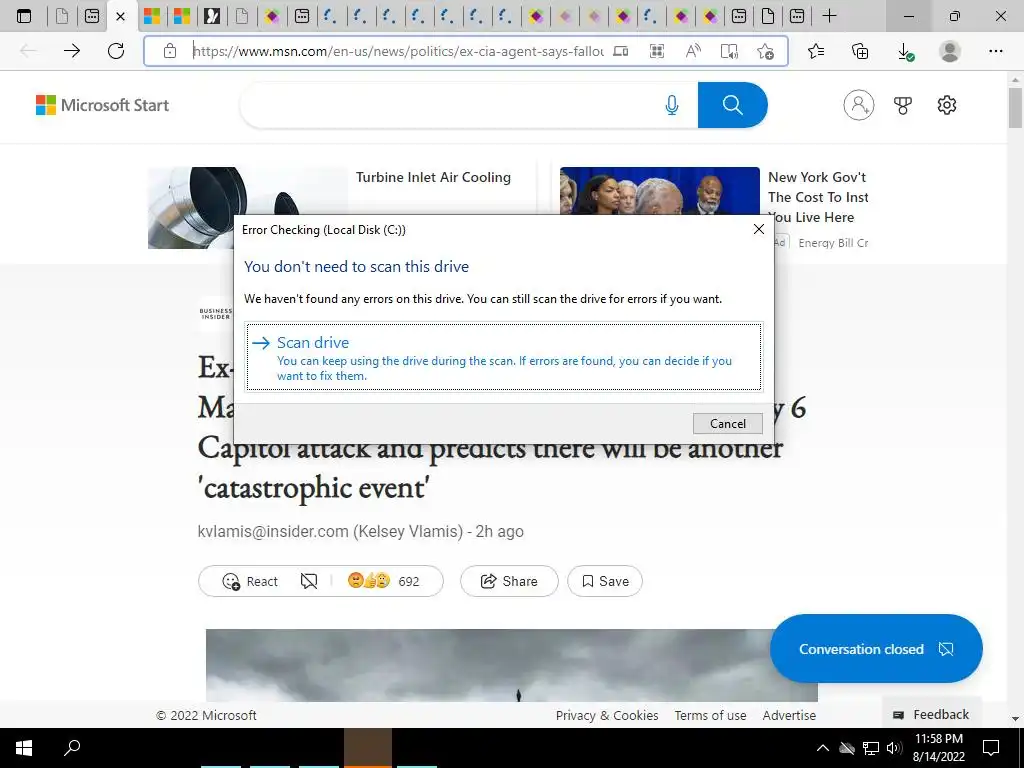Switch to the slashed-N icon tab

pos(212,16)
